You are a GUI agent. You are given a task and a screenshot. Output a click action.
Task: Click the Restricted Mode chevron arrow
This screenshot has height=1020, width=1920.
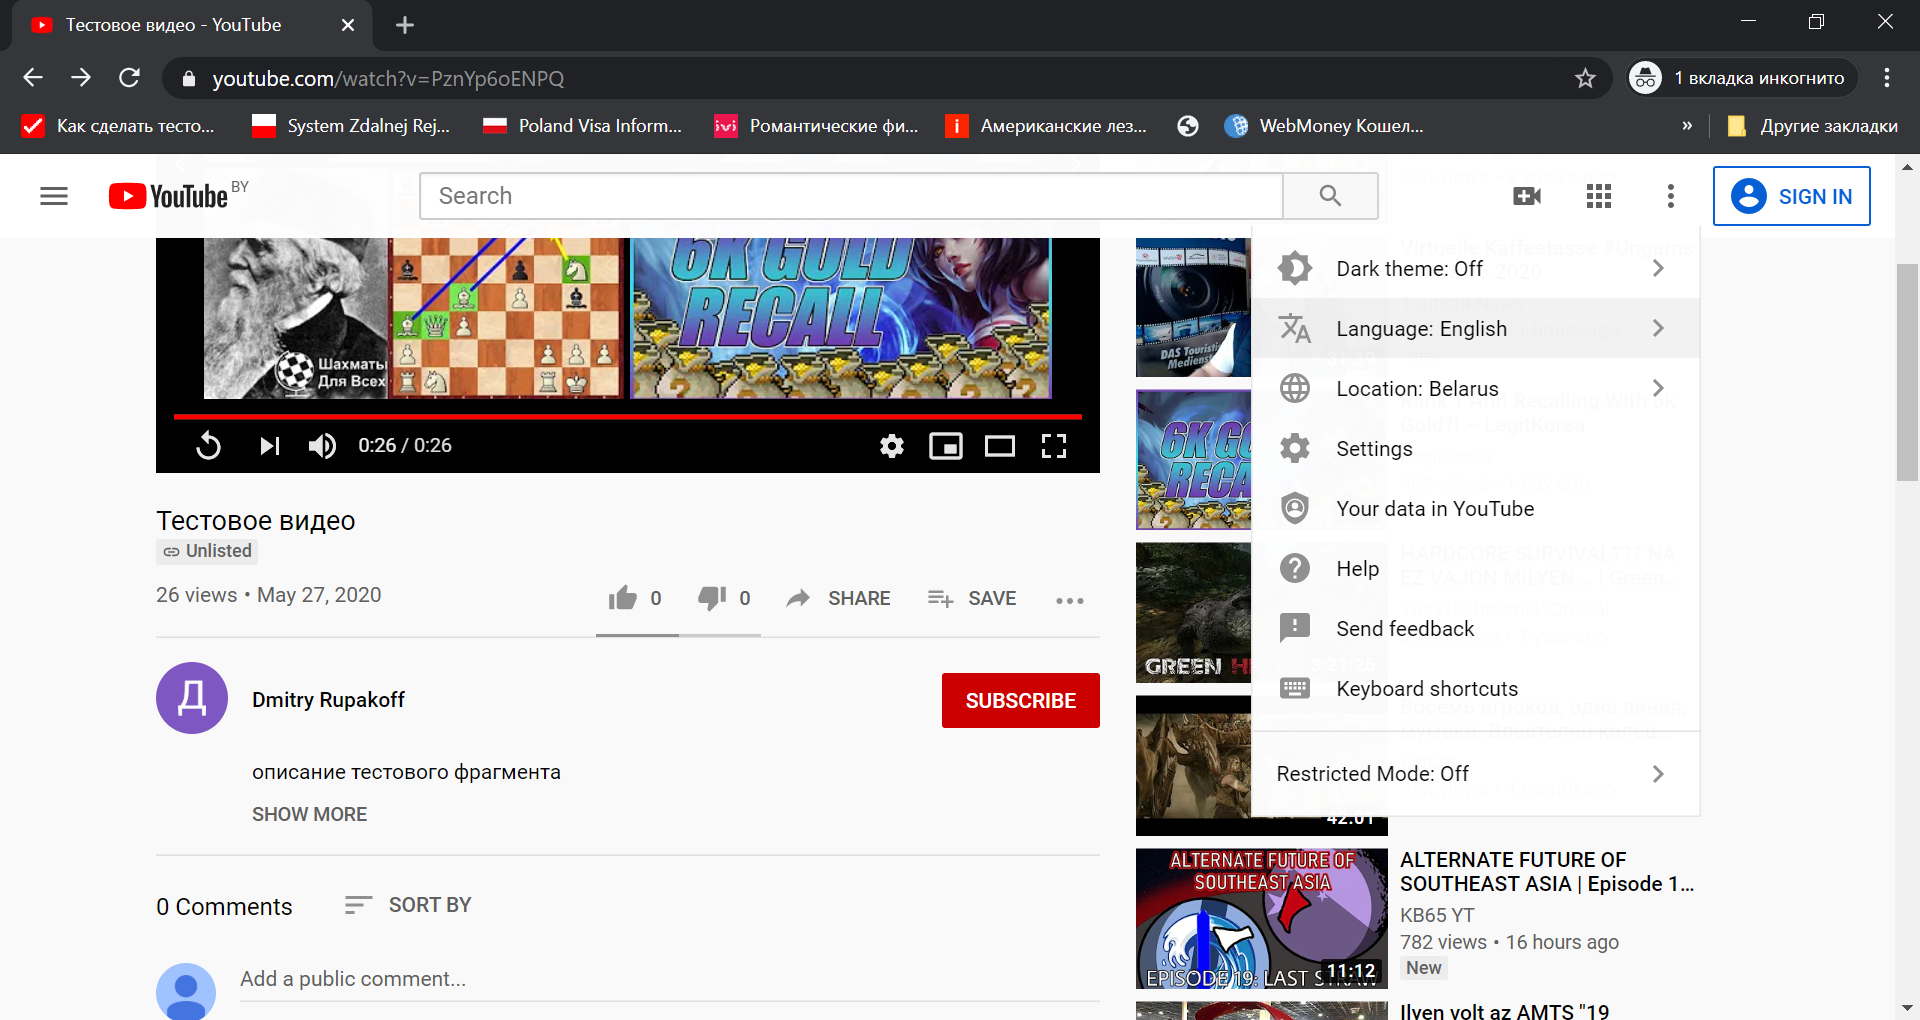(x=1658, y=774)
